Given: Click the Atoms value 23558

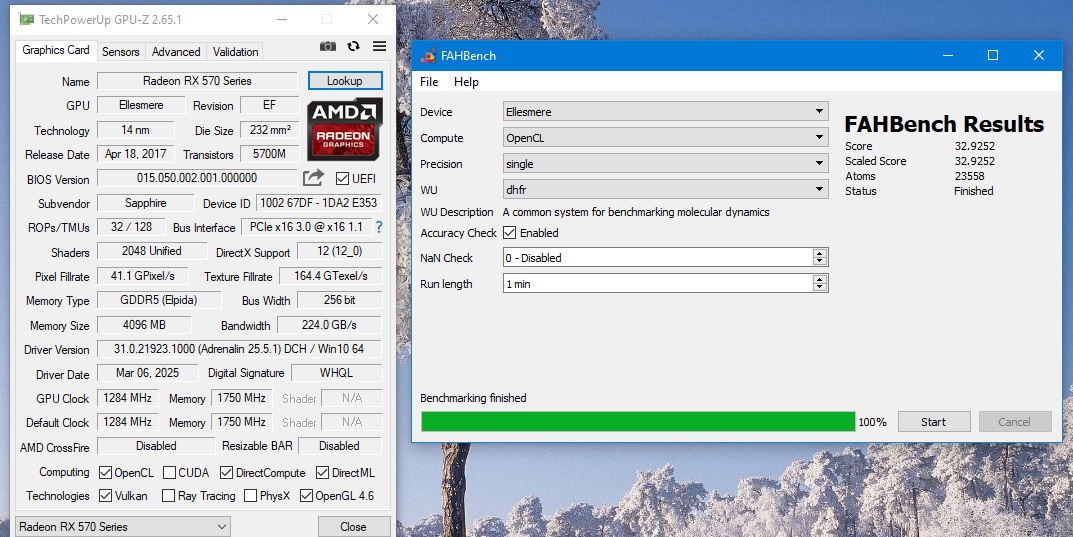Looking at the screenshot, I should [969, 176].
